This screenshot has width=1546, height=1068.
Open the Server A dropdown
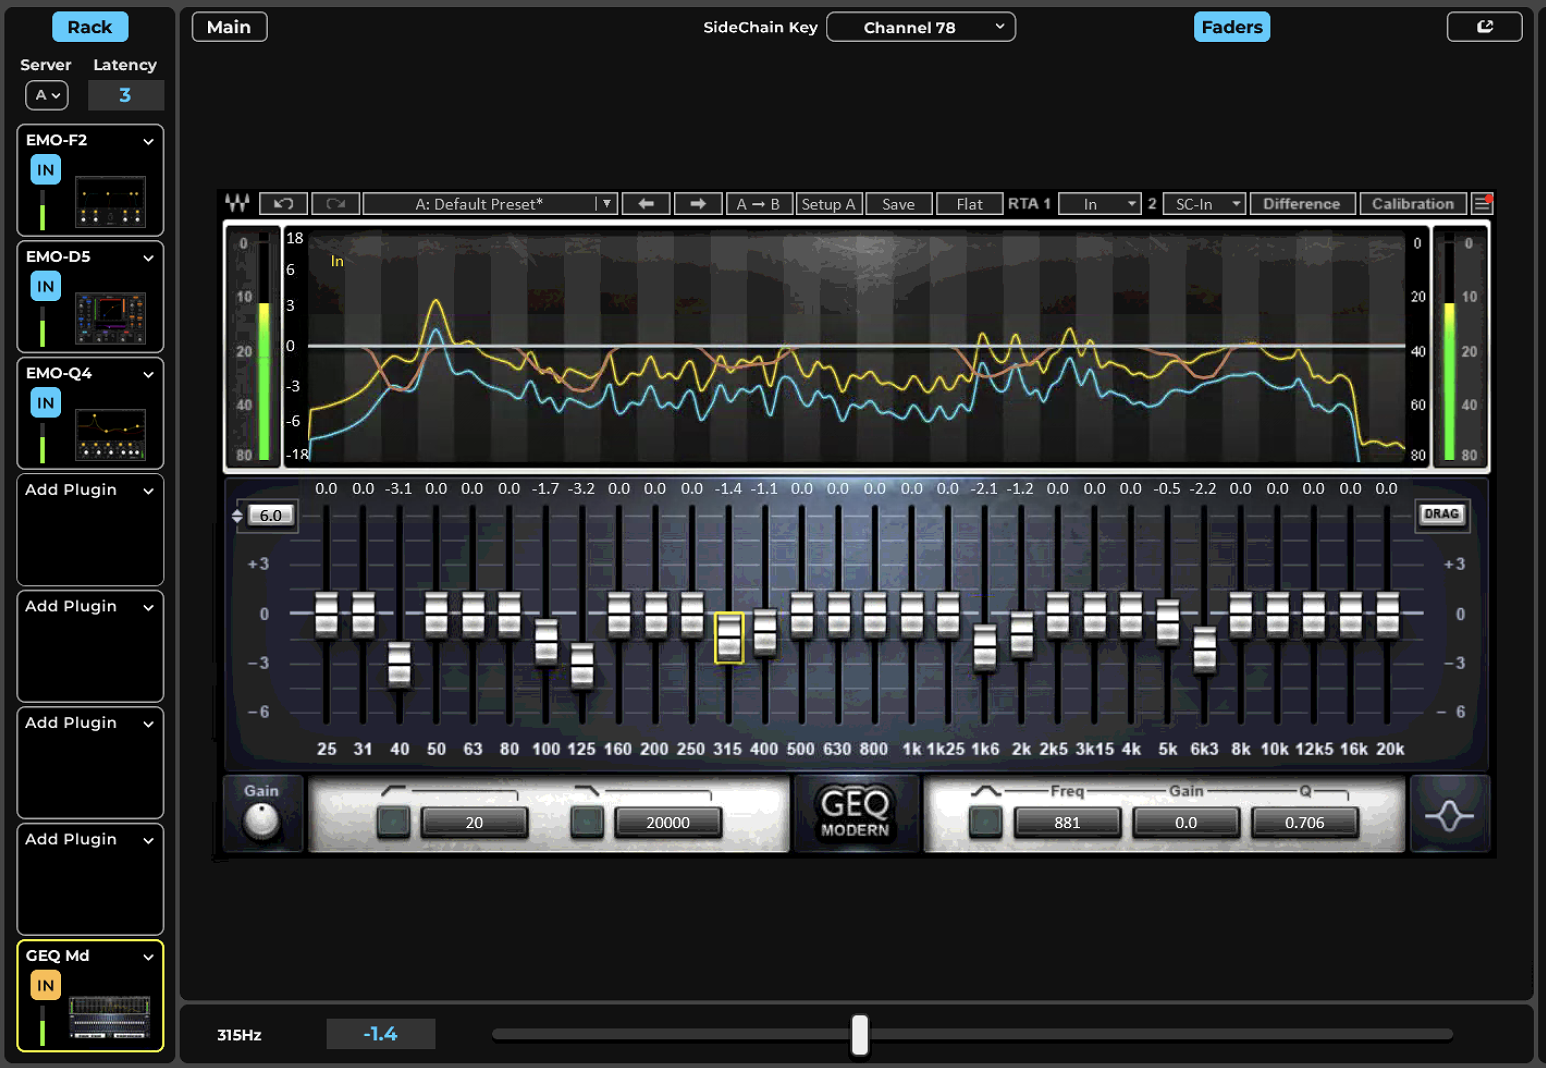coord(47,95)
